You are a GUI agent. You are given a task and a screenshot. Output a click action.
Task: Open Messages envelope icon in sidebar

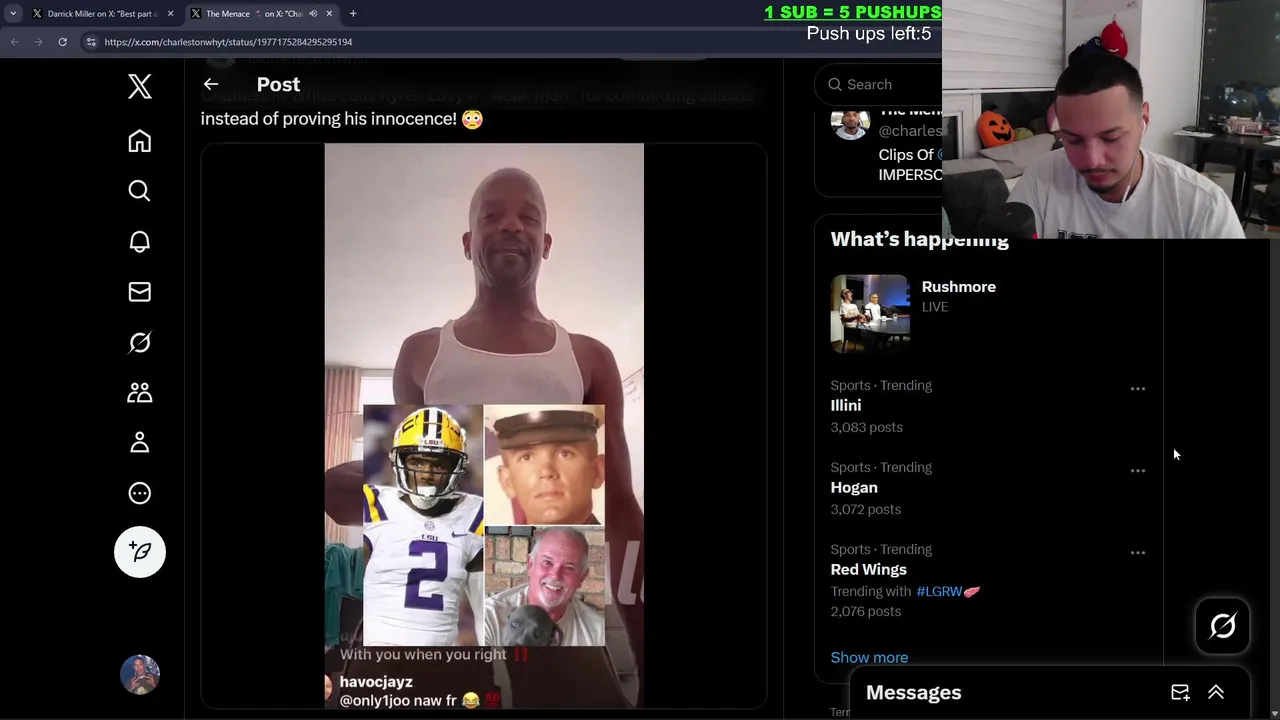[140, 292]
